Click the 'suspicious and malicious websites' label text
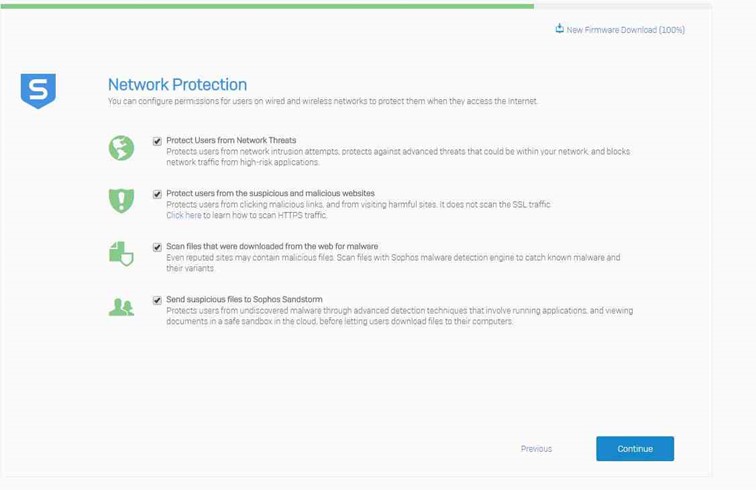The image size is (756, 490). tap(270, 193)
